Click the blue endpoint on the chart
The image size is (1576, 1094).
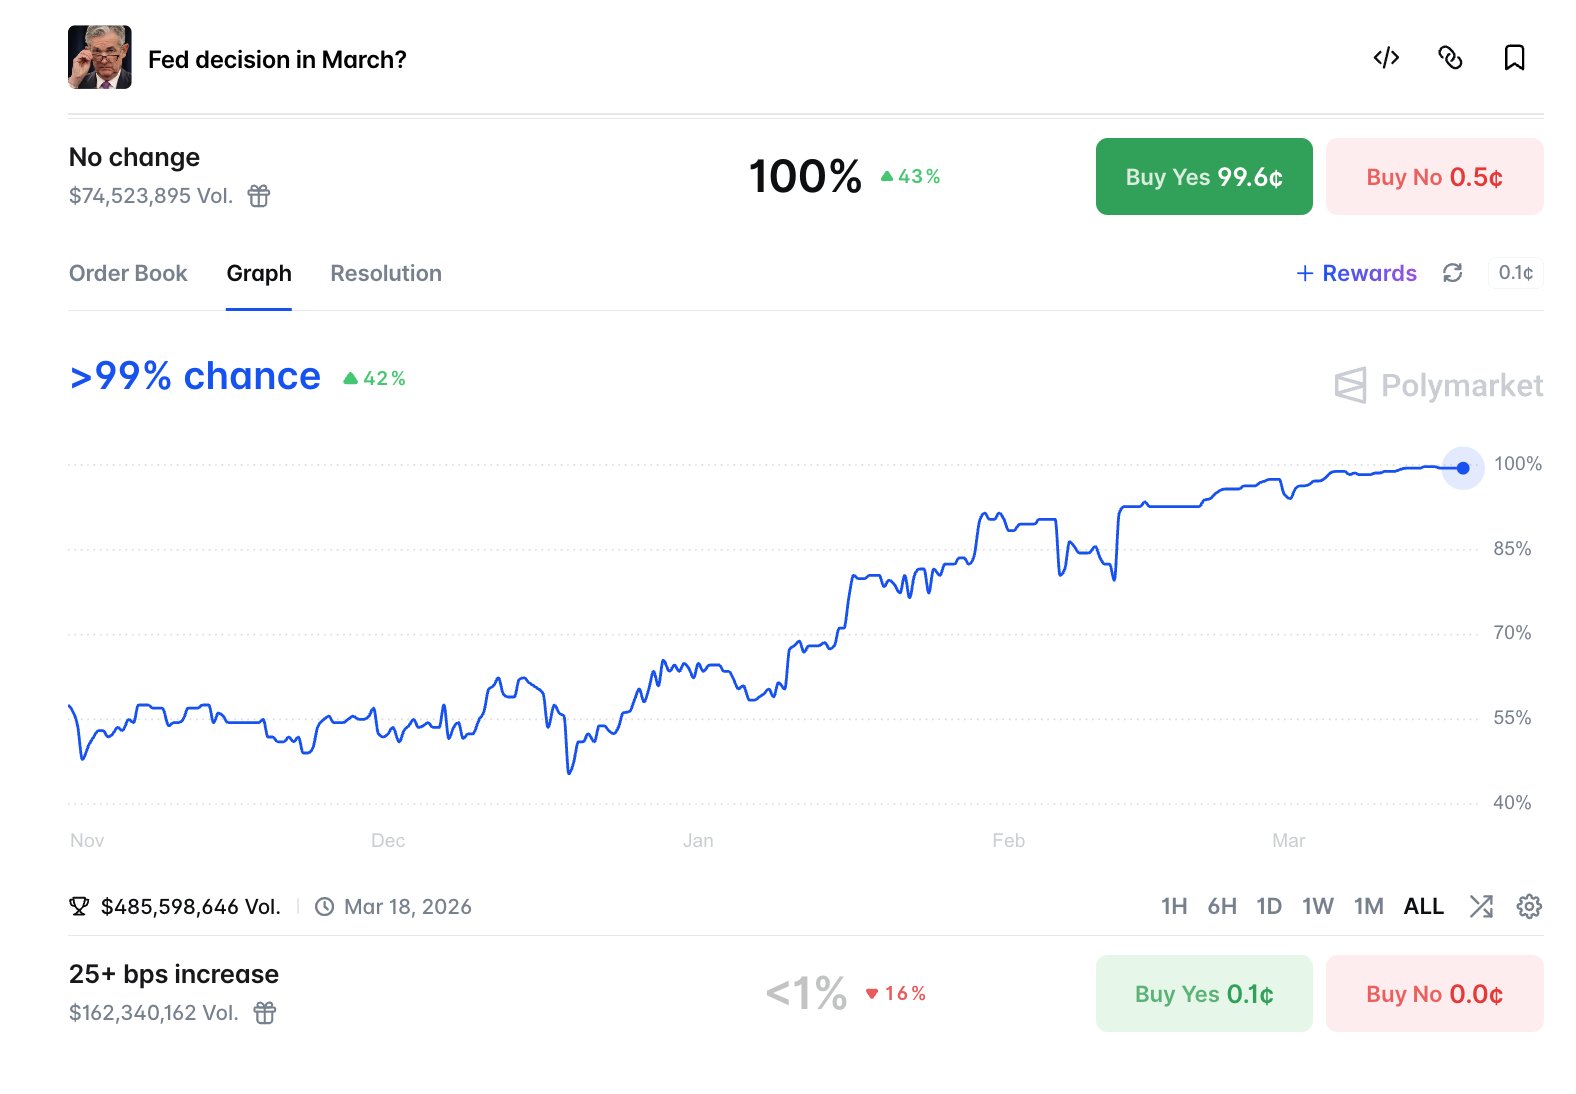[1463, 468]
